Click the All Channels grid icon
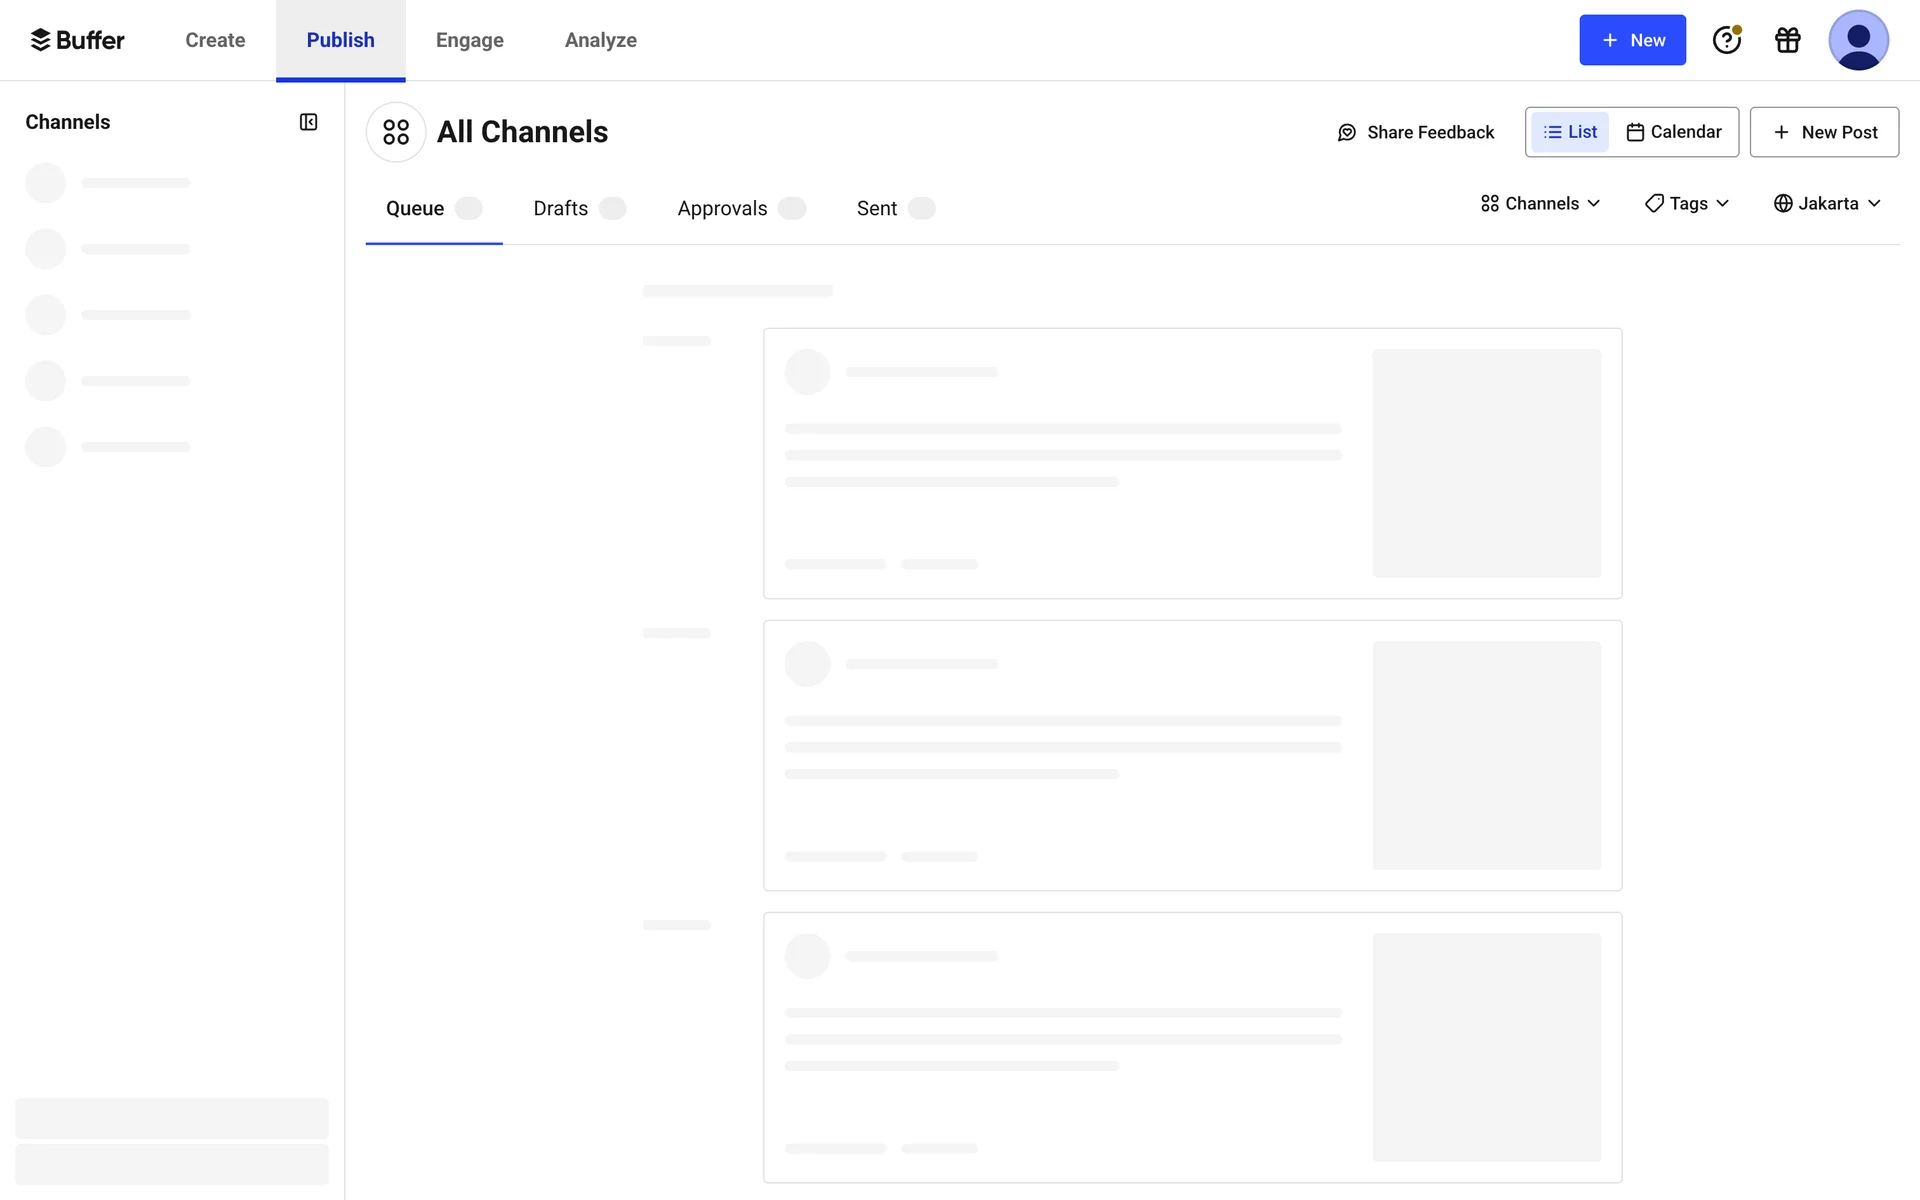Image resolution: width=1920 pixels, height=1200 pixels. pos(396,132)
